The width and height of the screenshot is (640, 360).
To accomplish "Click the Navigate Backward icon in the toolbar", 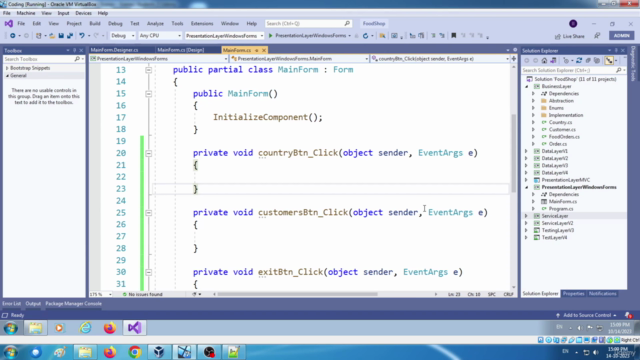I will [x=13, y=36].
